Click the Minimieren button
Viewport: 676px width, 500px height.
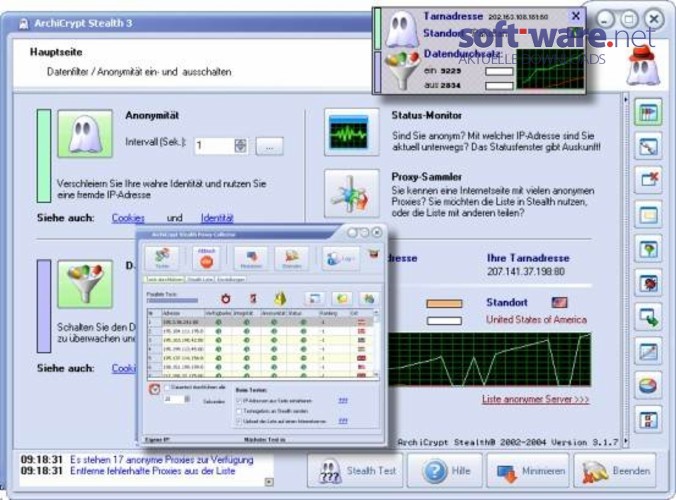530,470
